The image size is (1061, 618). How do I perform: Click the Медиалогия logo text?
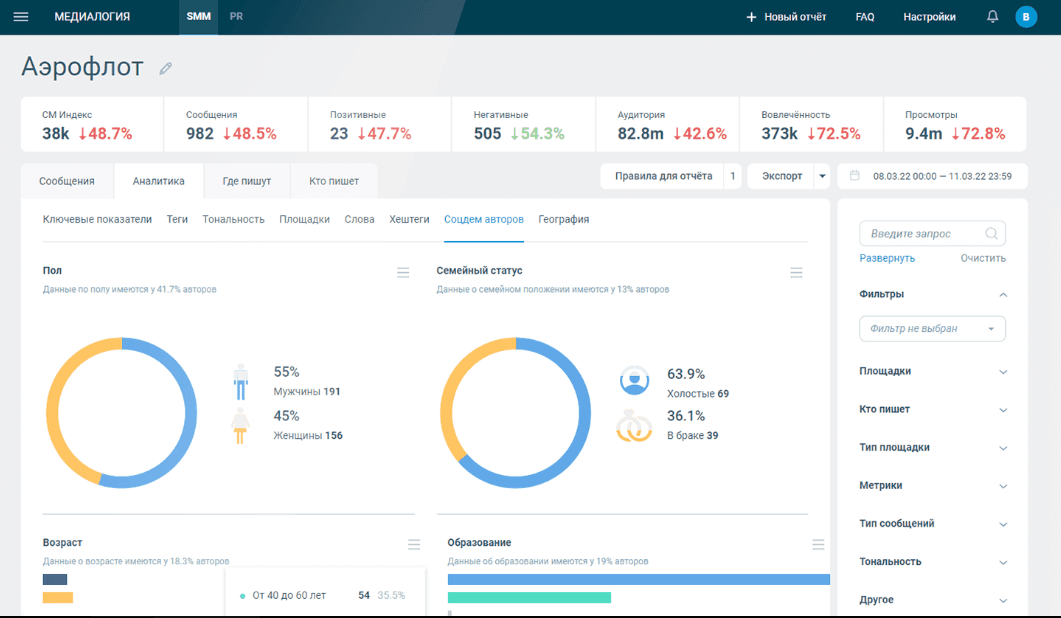(92, 17)
